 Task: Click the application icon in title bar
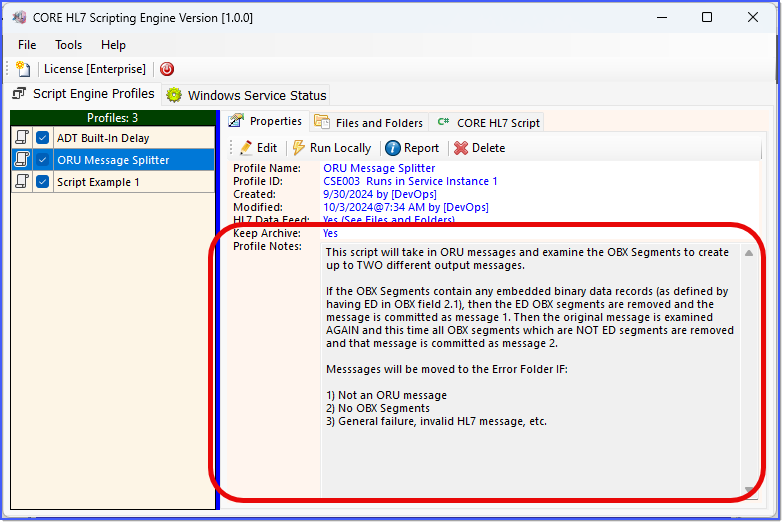coord(19,18)
